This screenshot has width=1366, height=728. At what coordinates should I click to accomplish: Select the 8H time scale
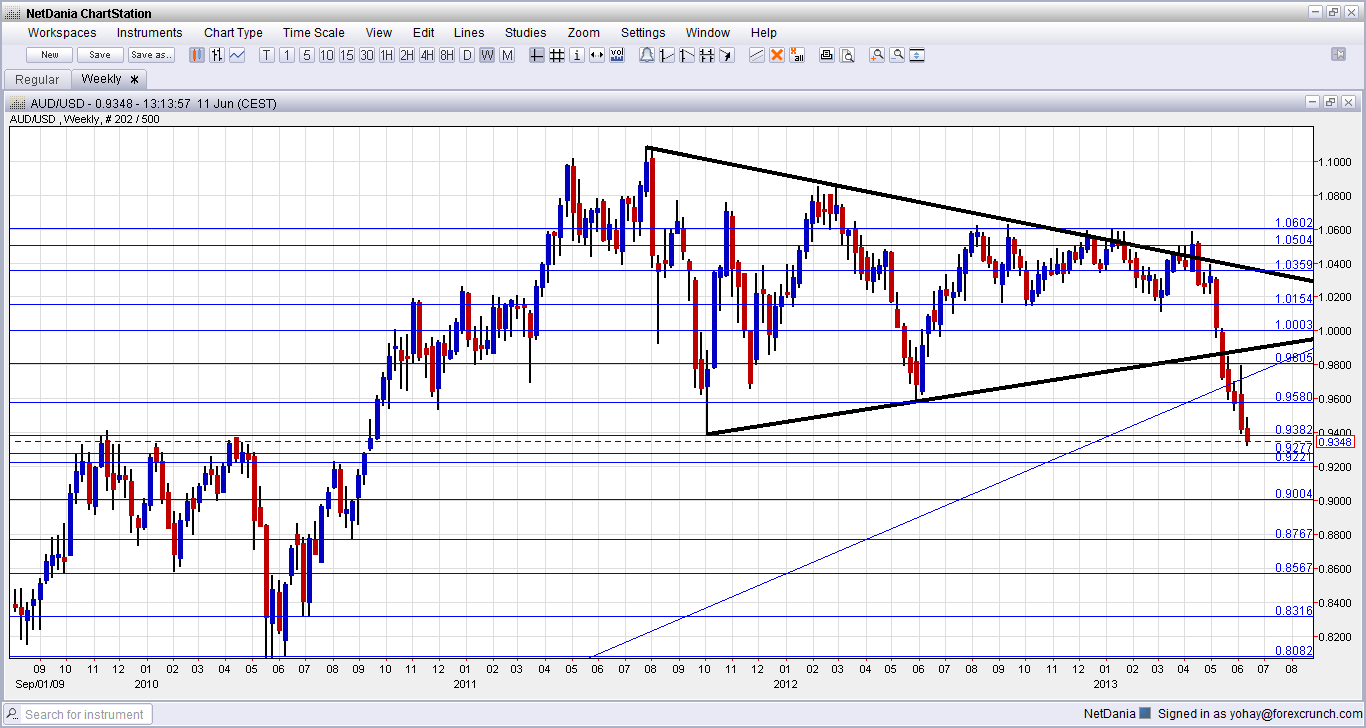click(447, 55)
